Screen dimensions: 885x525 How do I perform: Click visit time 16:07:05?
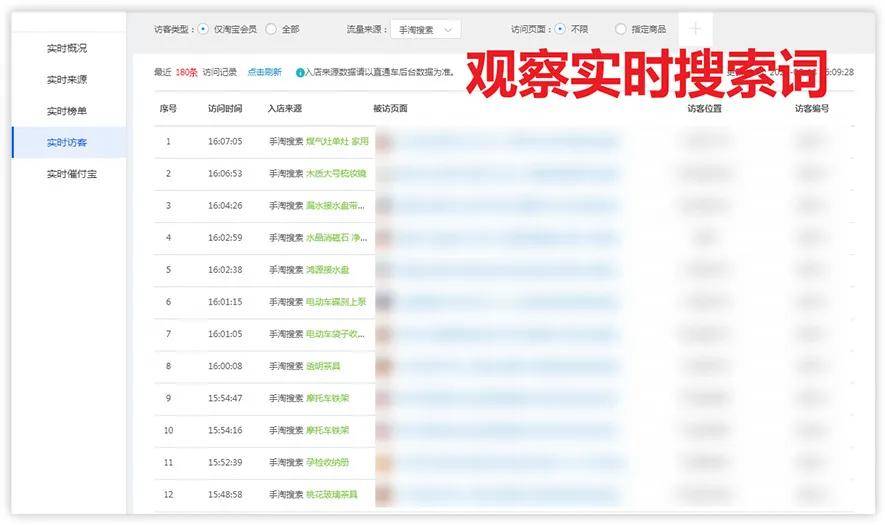click(x=225, y=142)
